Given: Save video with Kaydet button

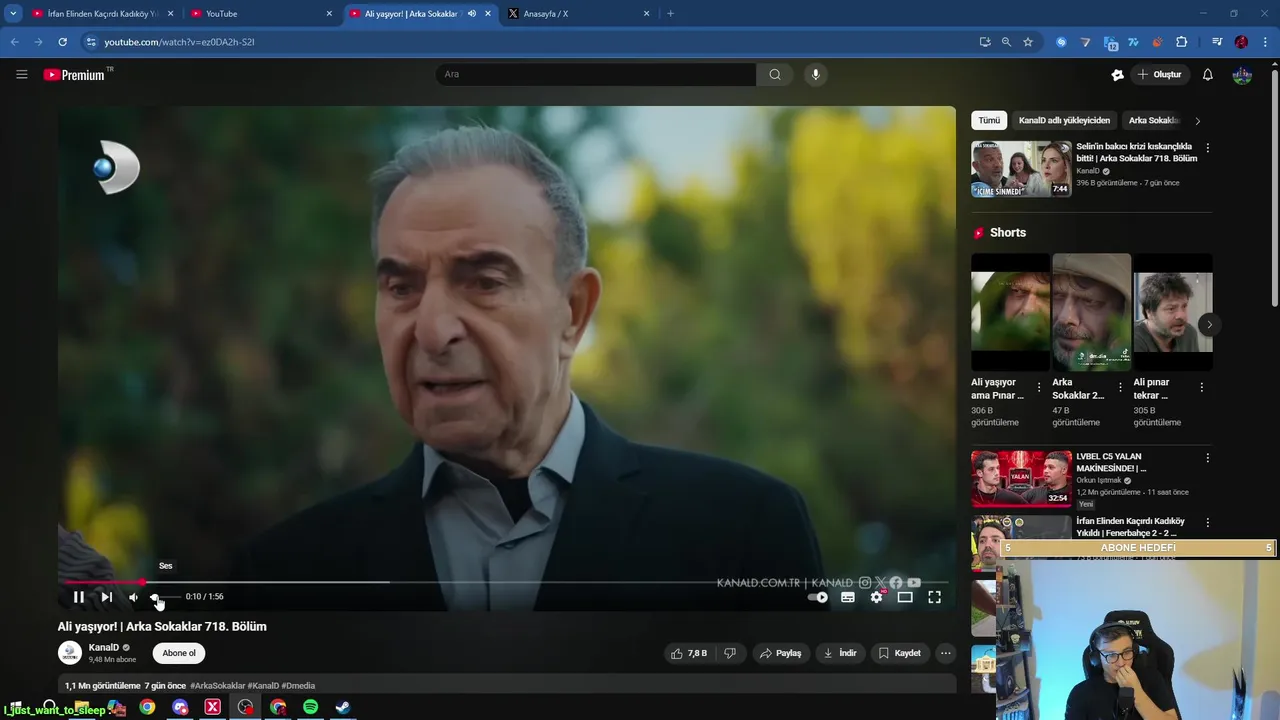Looking at the screenshot, I should 899,653.
